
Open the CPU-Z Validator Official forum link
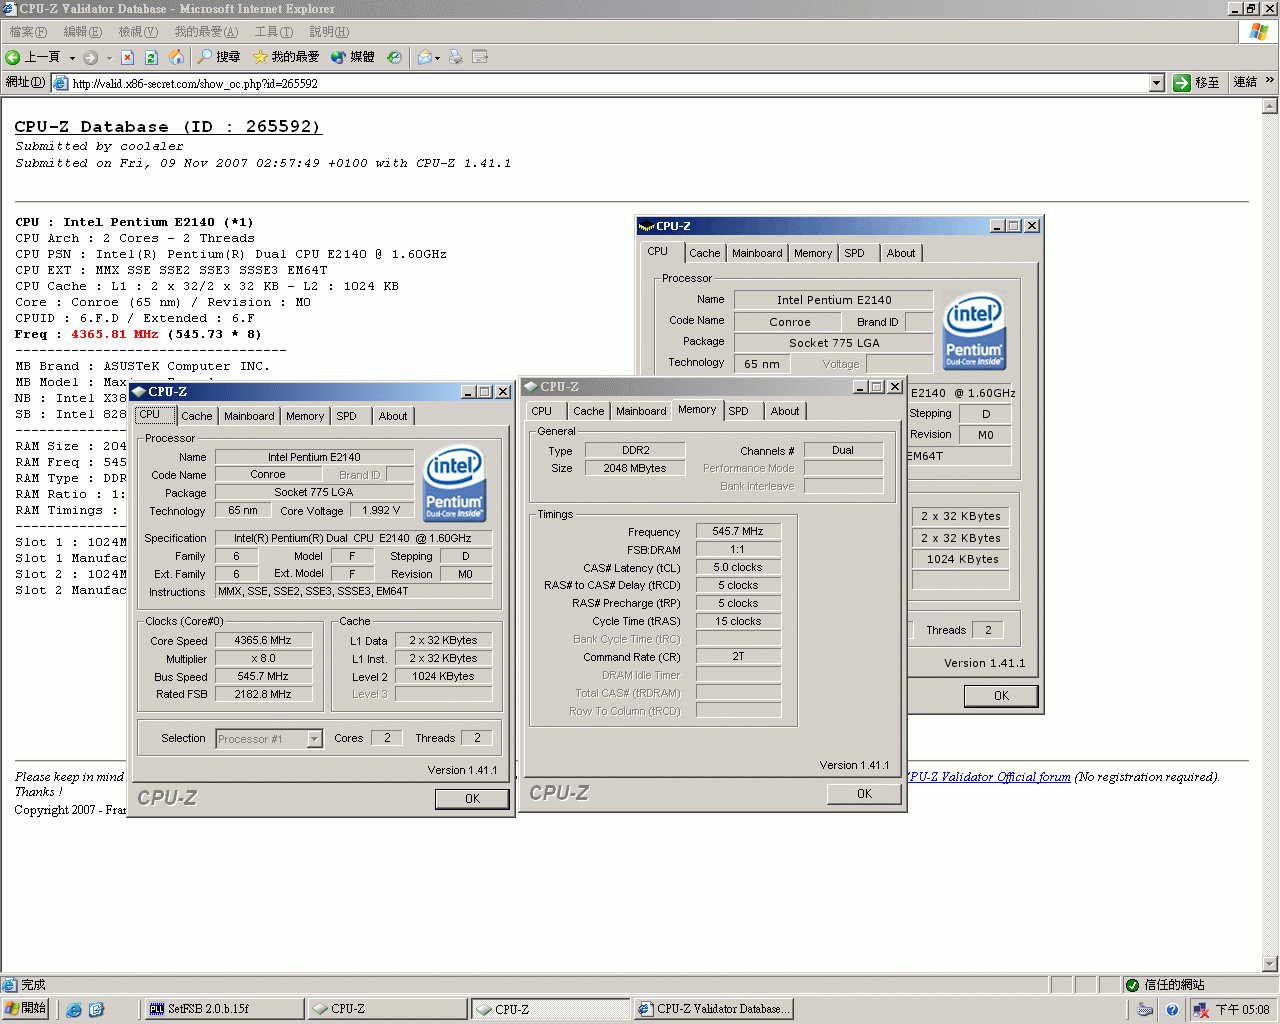point(988,777)
